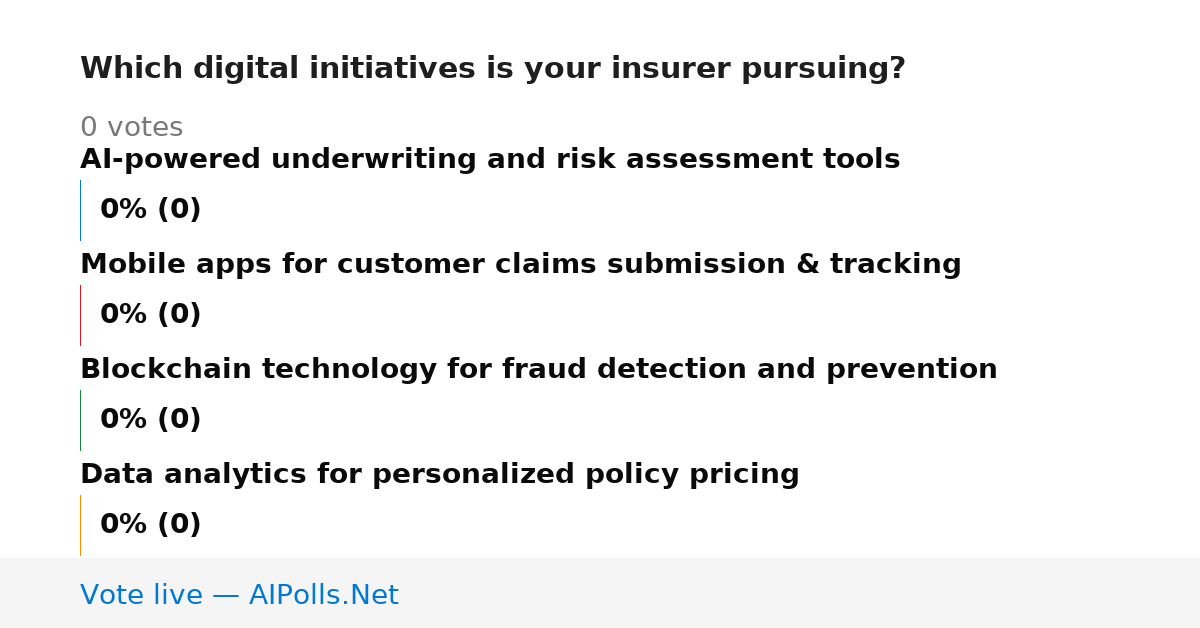Click the orange bar under Data analytics
Viewport: 1200px width, 628px height.
80,525
